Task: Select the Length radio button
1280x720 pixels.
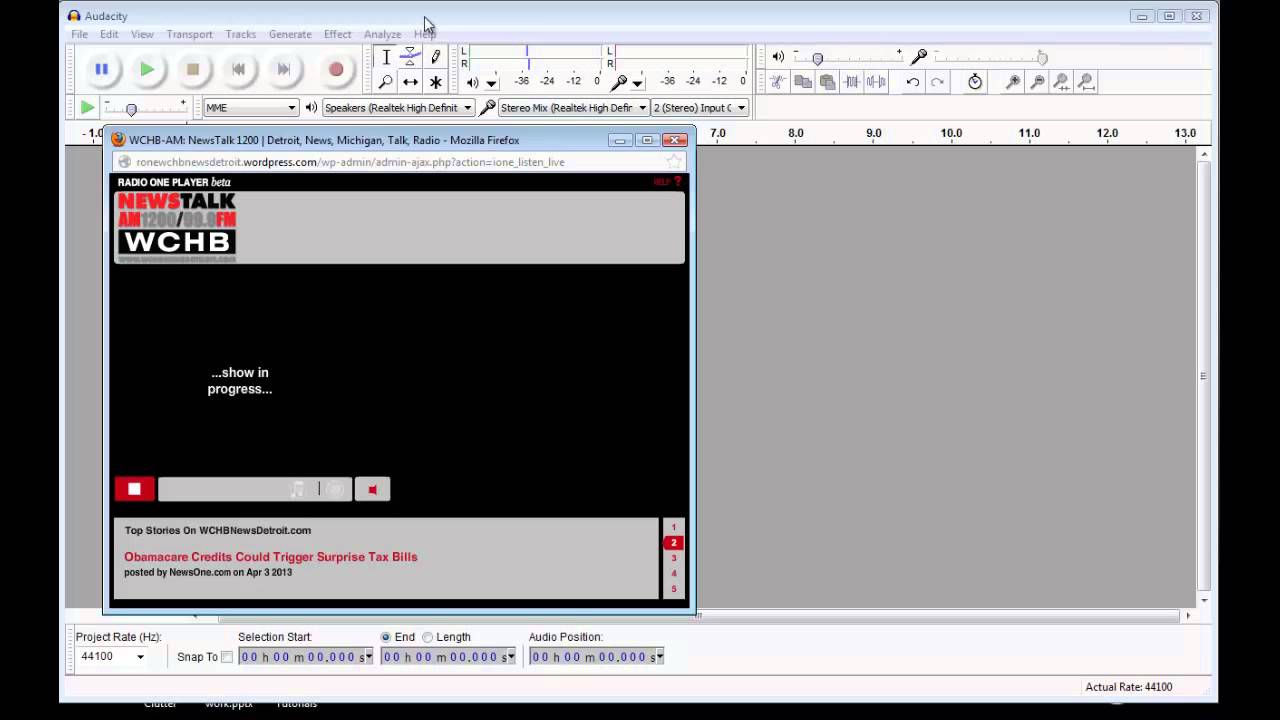Action: (428, 637)
